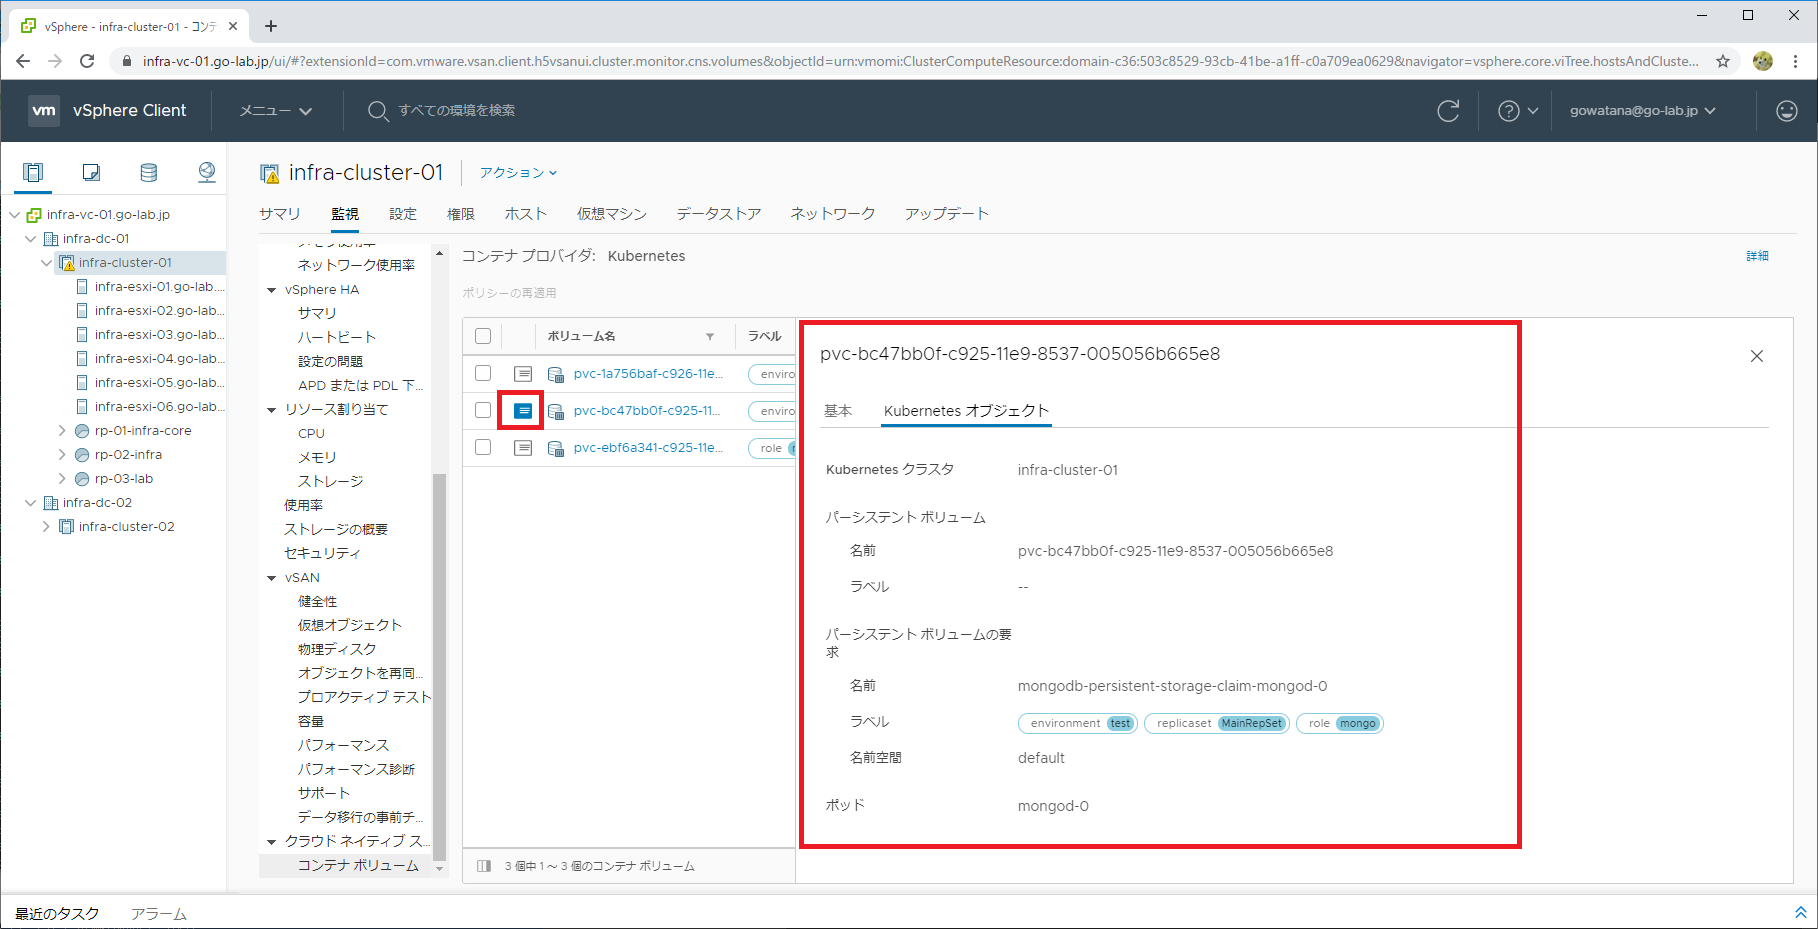Image resolution: width=1818 pixels, height=929 pixels.
Task: Click the search magnifier icon
Action: point(378,111)
